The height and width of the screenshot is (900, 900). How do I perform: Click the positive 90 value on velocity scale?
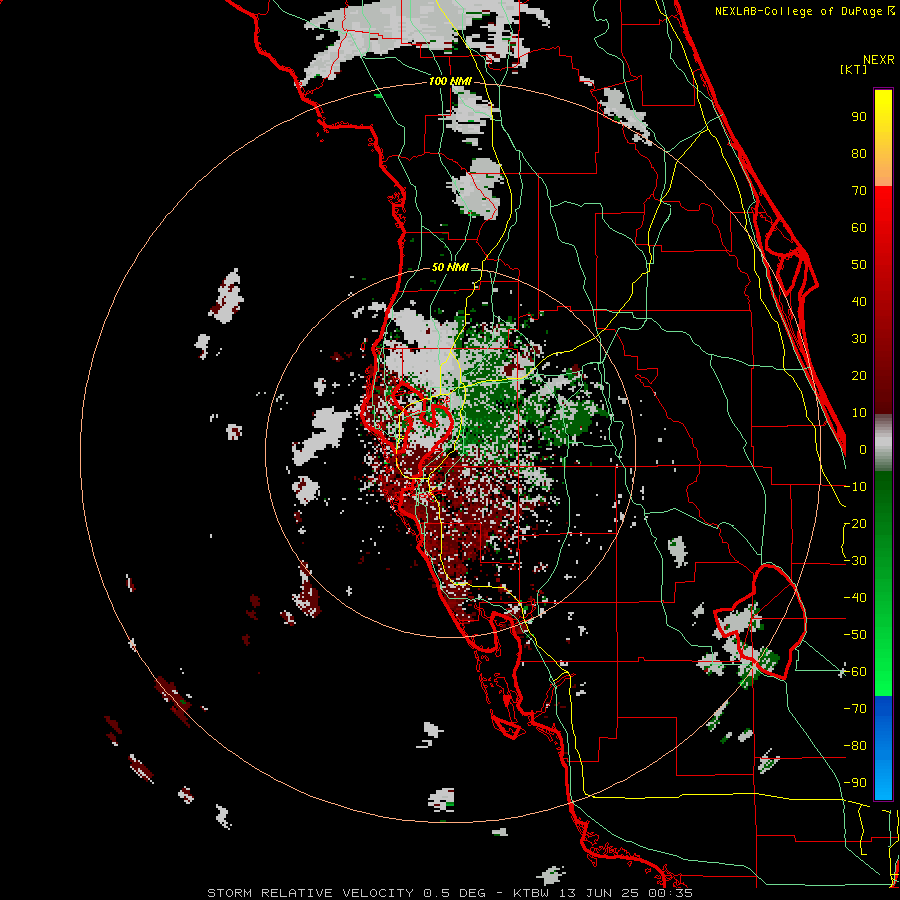(x=859, y=117)
